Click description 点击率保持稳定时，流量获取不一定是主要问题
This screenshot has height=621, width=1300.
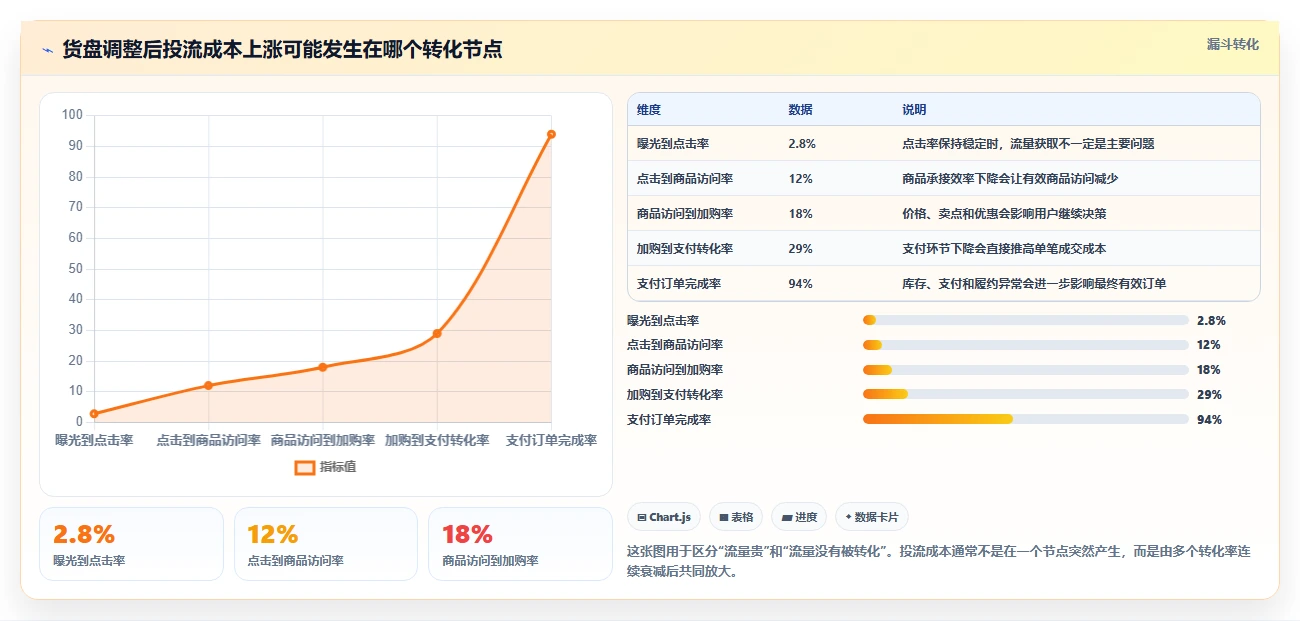(1028, 144)
